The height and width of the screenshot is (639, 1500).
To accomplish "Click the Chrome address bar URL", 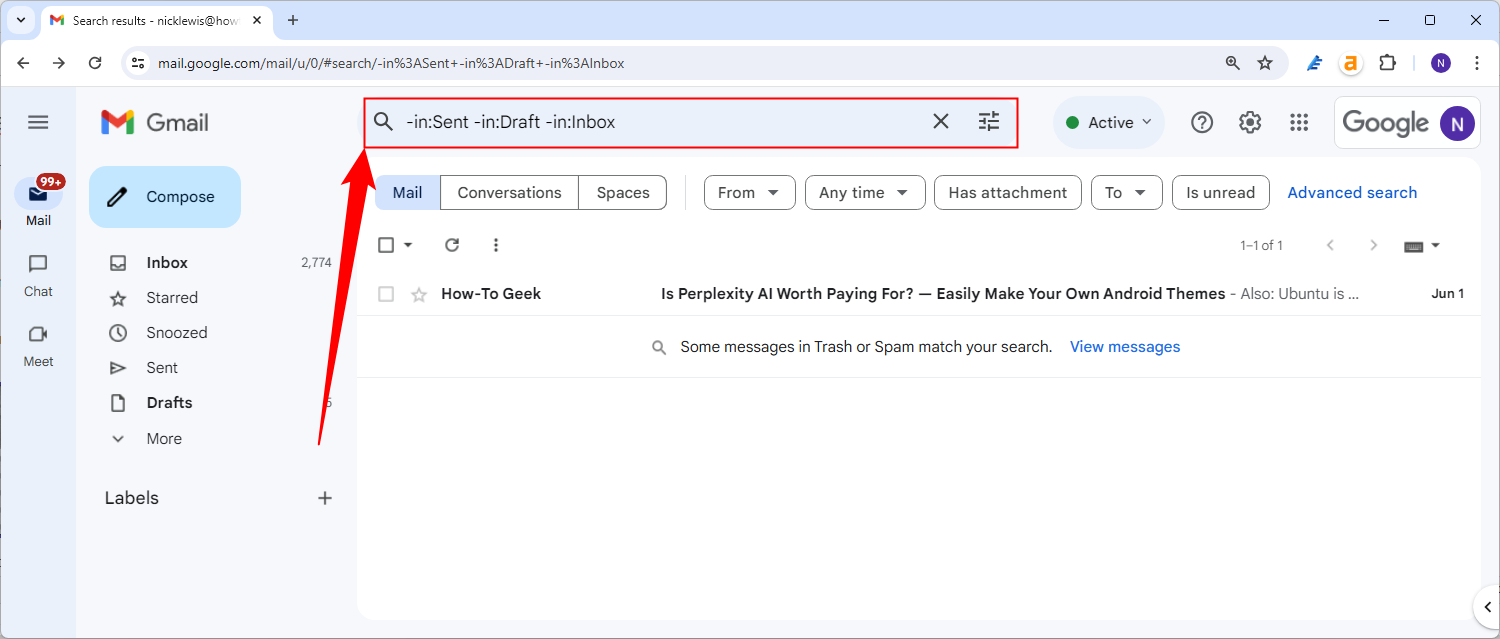I will [x=391, y=63].
